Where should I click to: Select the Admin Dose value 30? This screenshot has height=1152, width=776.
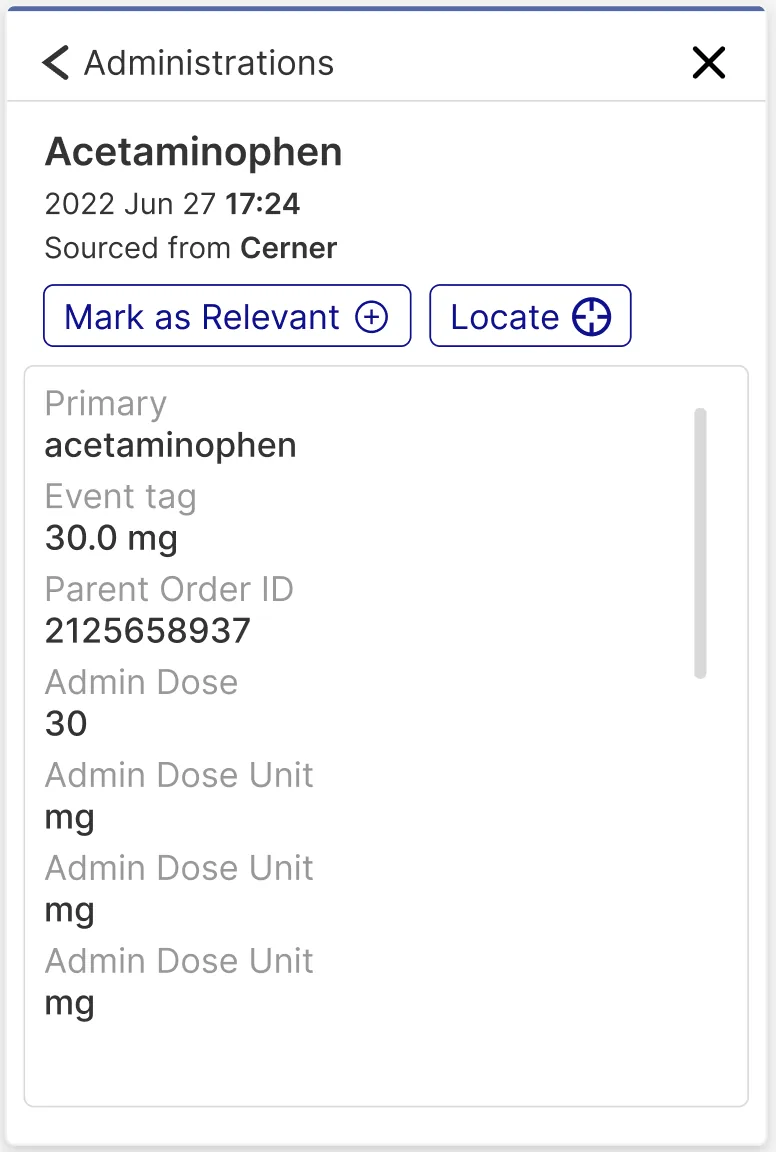[66, 724]
